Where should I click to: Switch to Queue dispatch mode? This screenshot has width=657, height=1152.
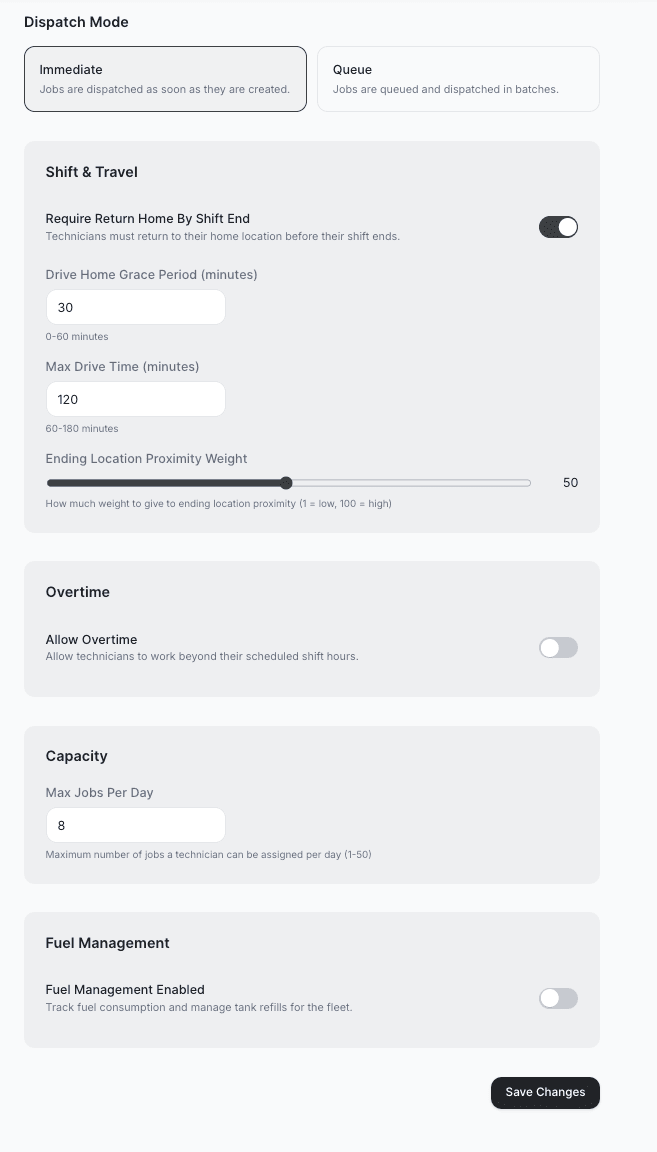click(x=457, y=78)
